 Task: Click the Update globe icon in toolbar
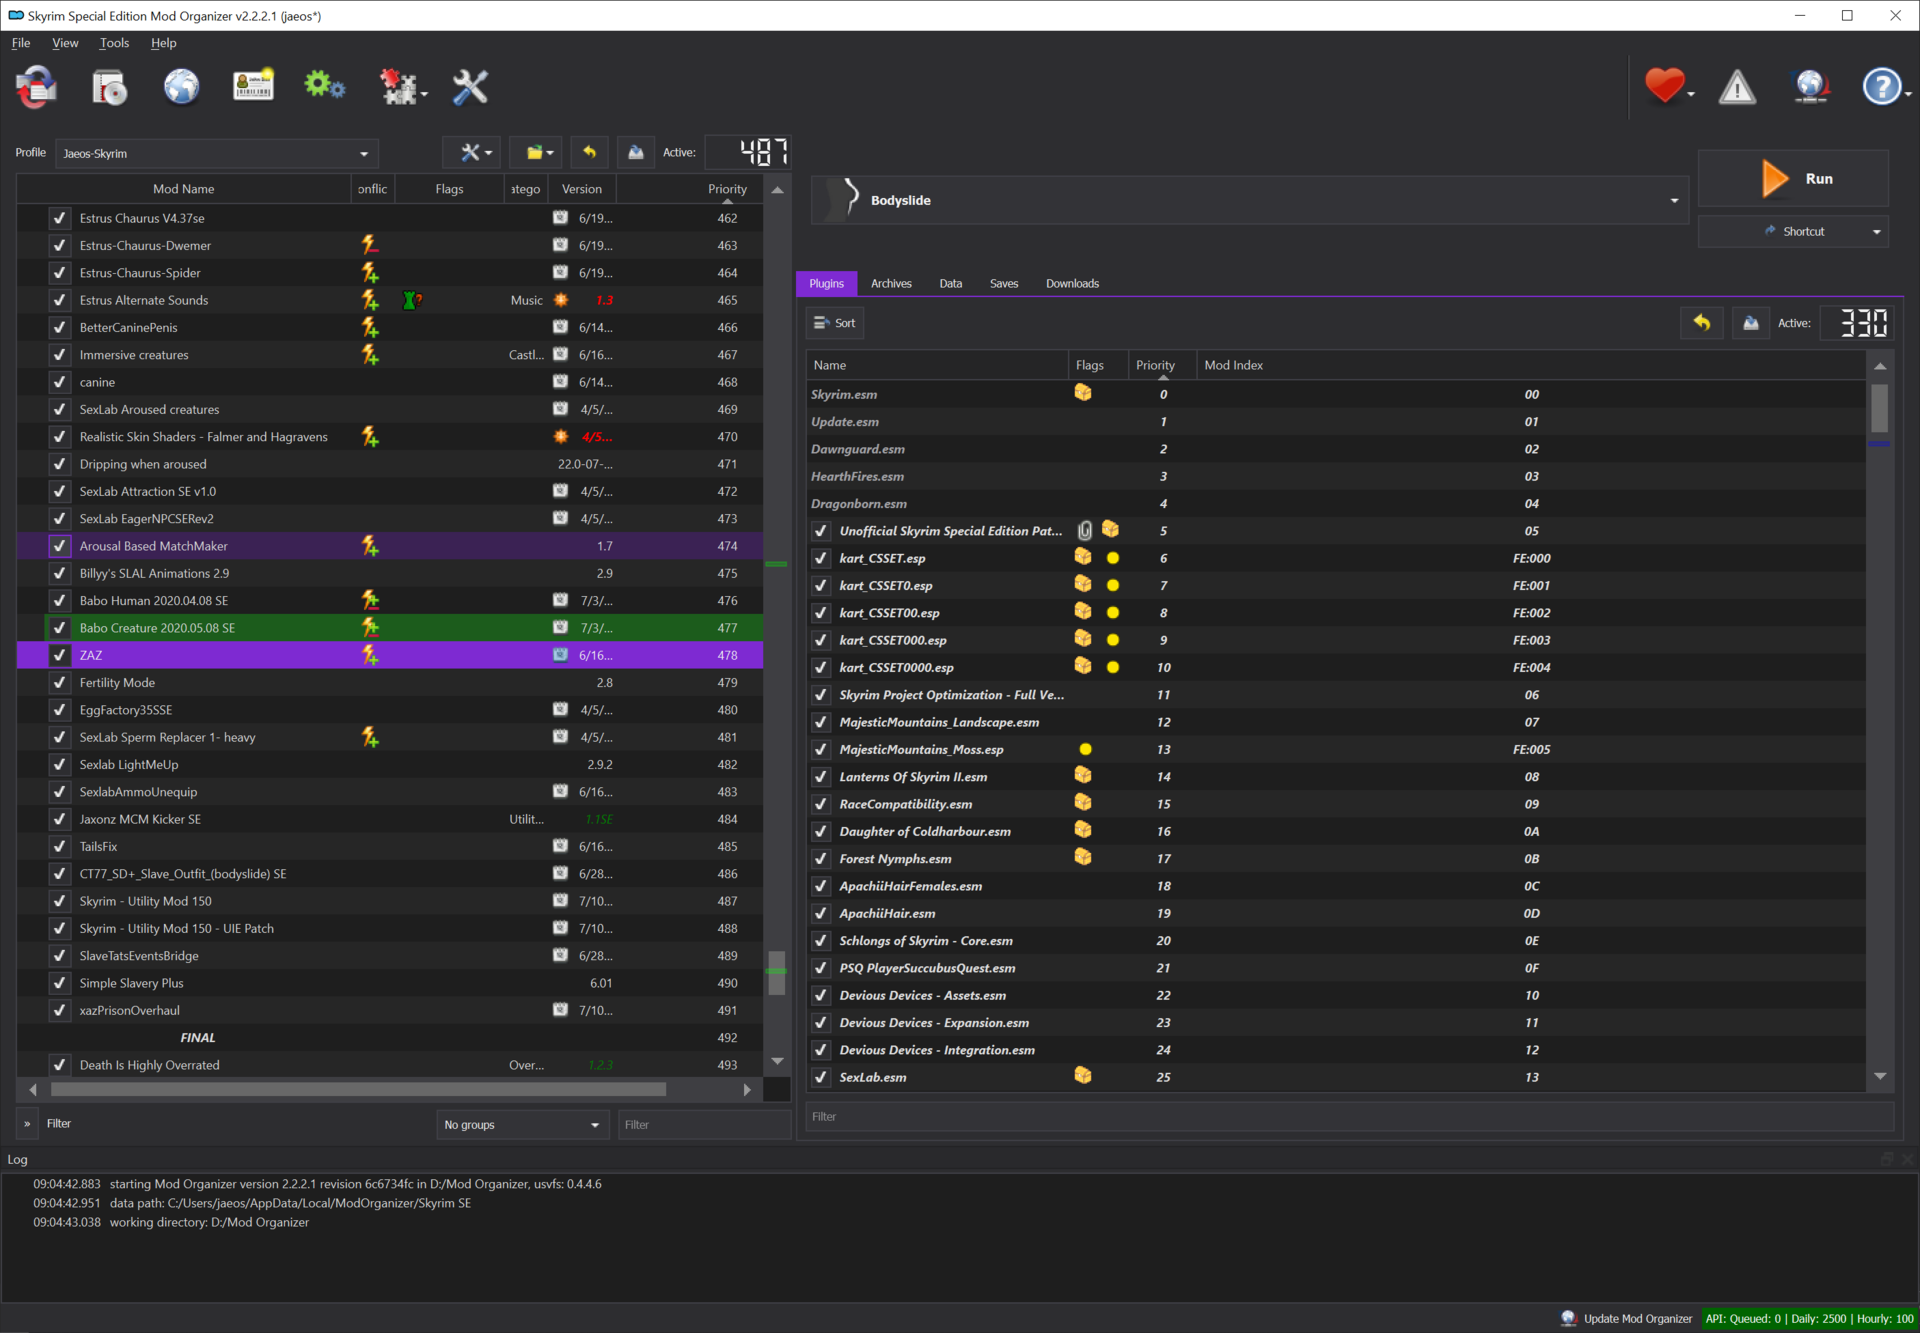(1811, 87)
